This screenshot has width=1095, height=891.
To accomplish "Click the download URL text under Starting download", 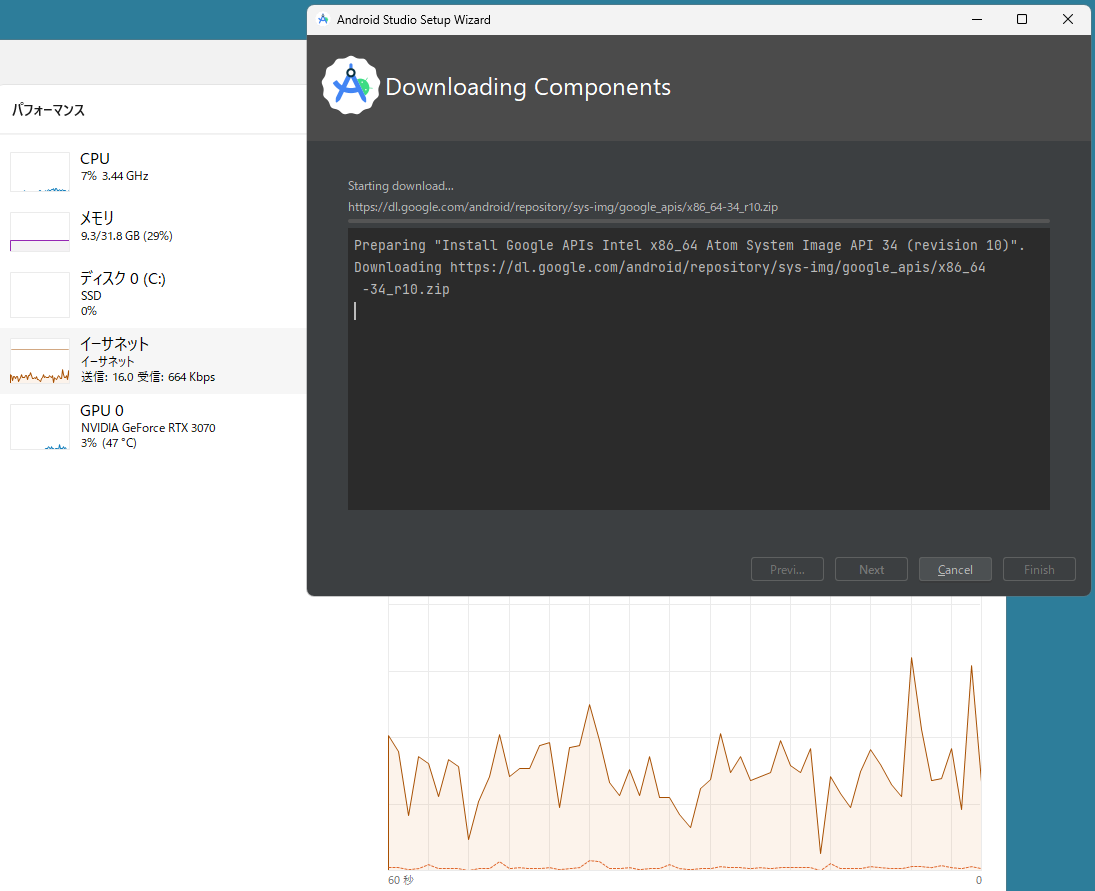I will (563, 207).
